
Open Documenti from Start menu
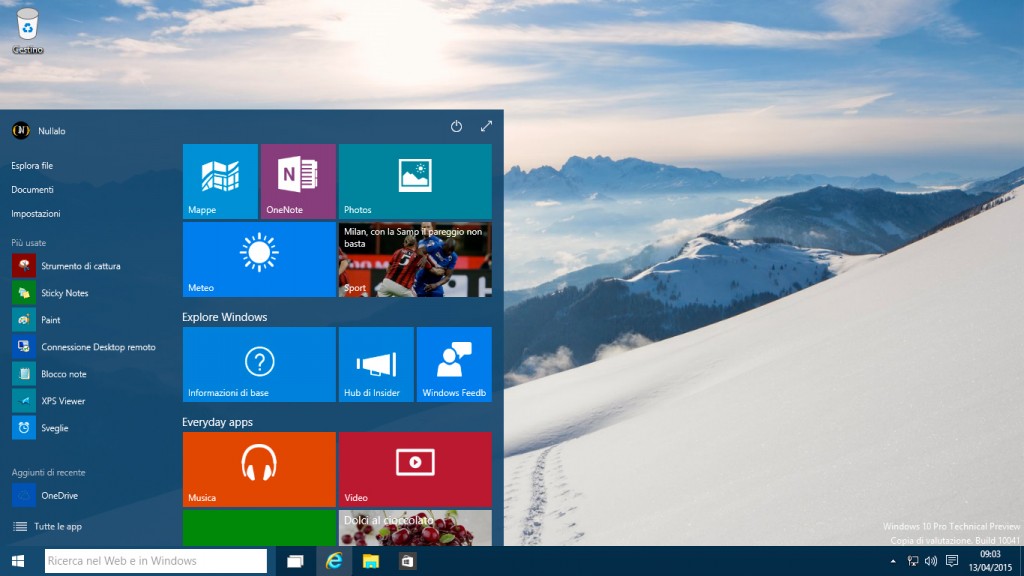click(32, 189)
